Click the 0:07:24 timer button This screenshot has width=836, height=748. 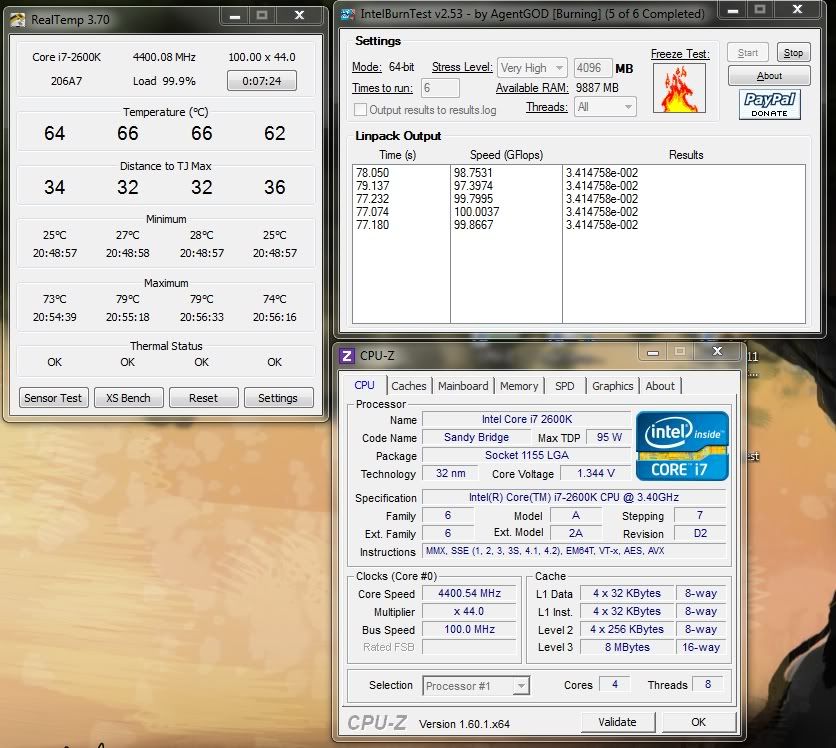click(x=262, y=81)
